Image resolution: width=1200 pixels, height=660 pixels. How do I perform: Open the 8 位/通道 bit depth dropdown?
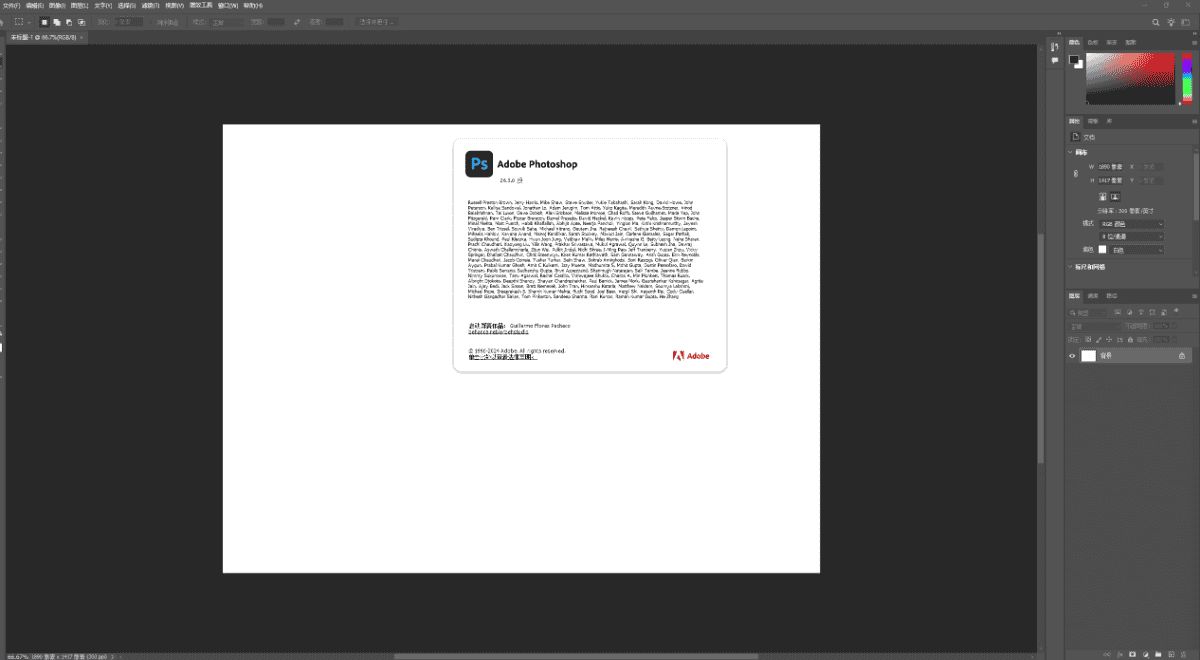(1131, 236)
